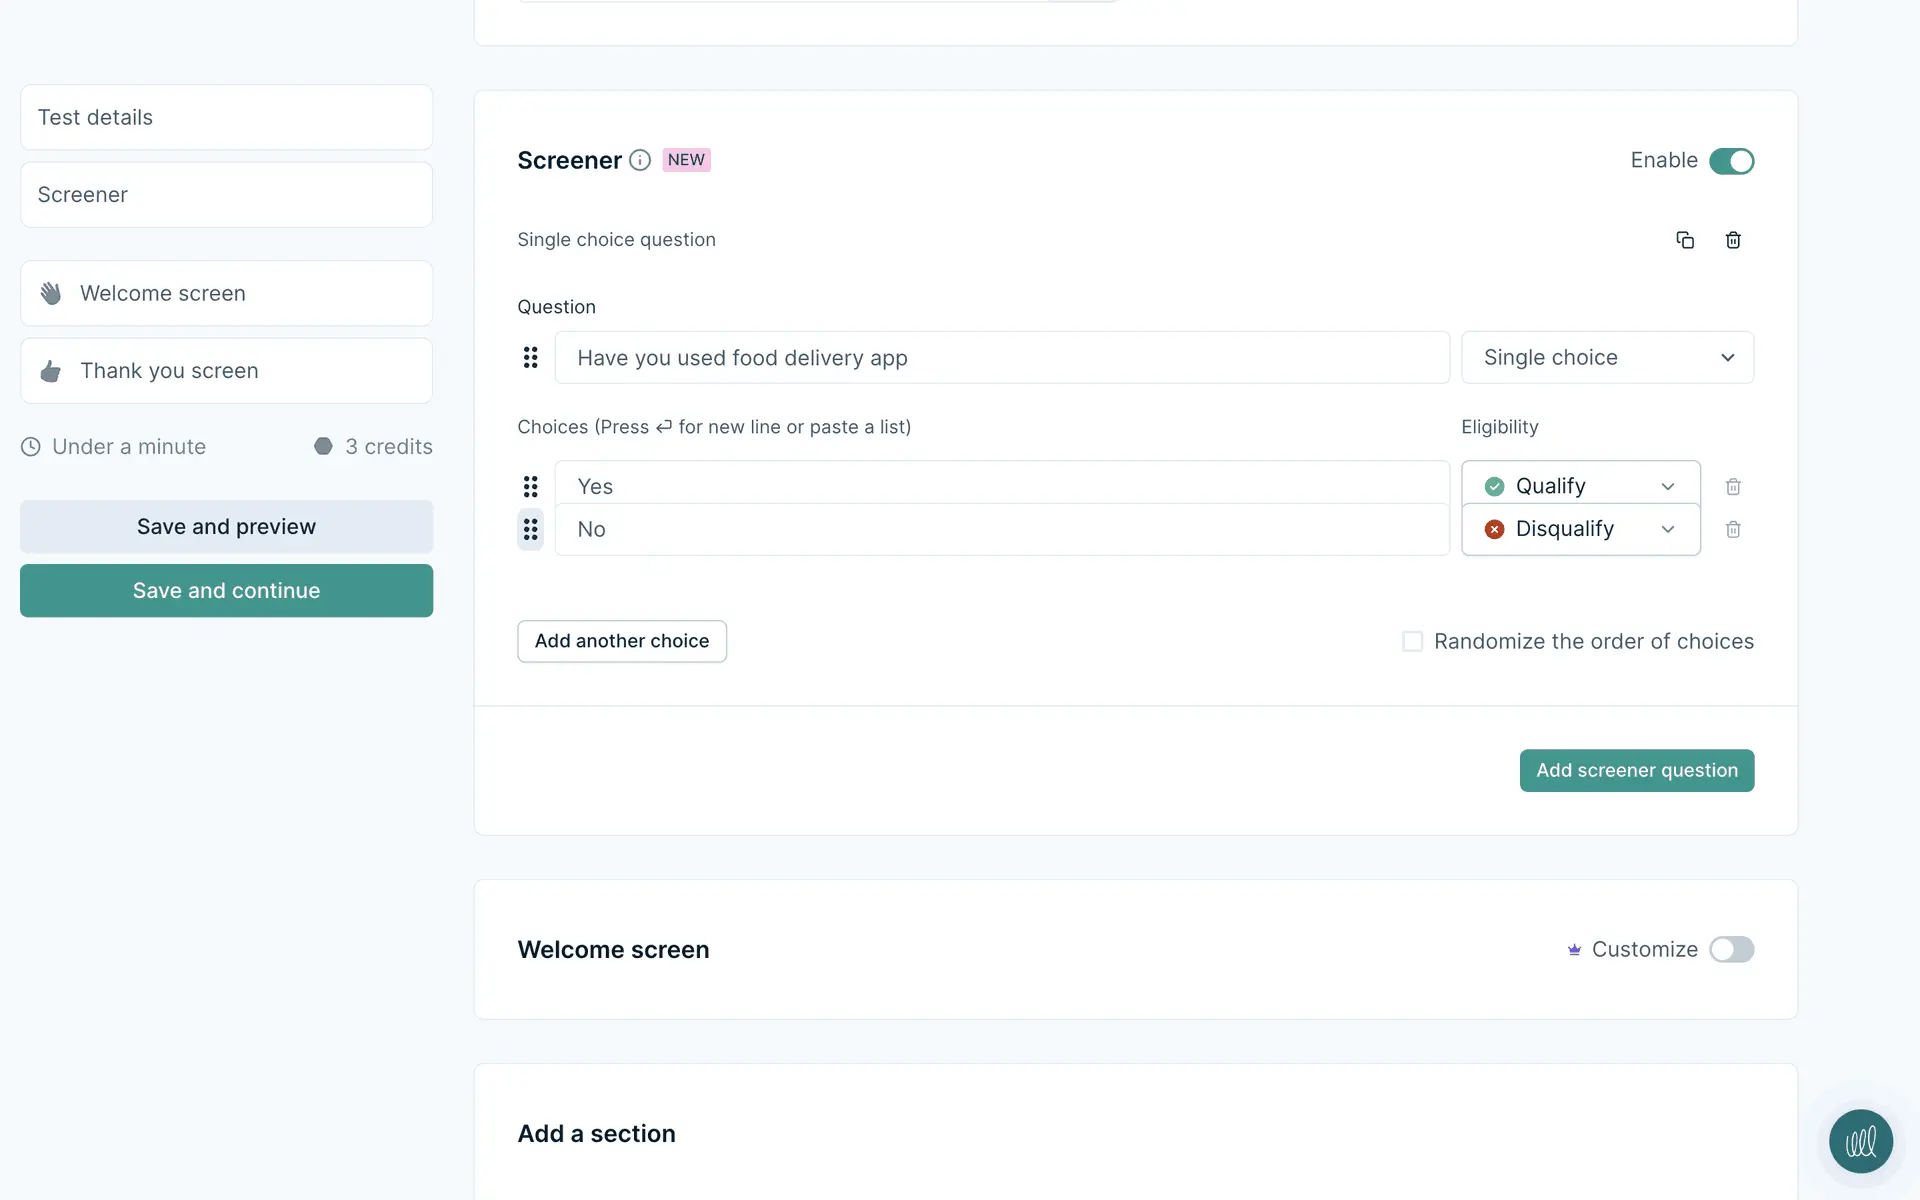Remove the No choice using its trash icon
This screenshot has height=1200, width=1920.
pos(1733,530)
